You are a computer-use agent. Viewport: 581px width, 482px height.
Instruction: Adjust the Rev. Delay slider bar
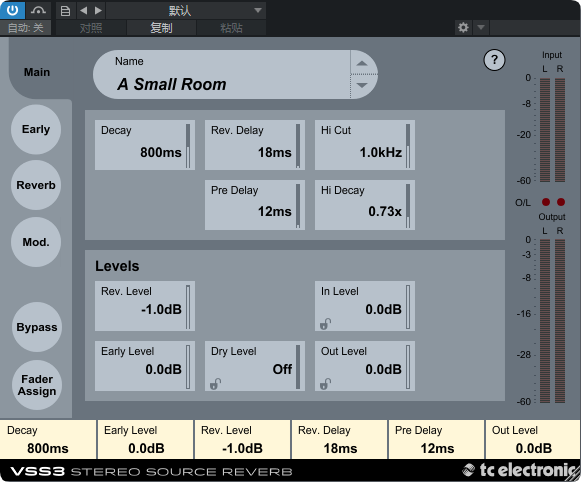(298, 146)
